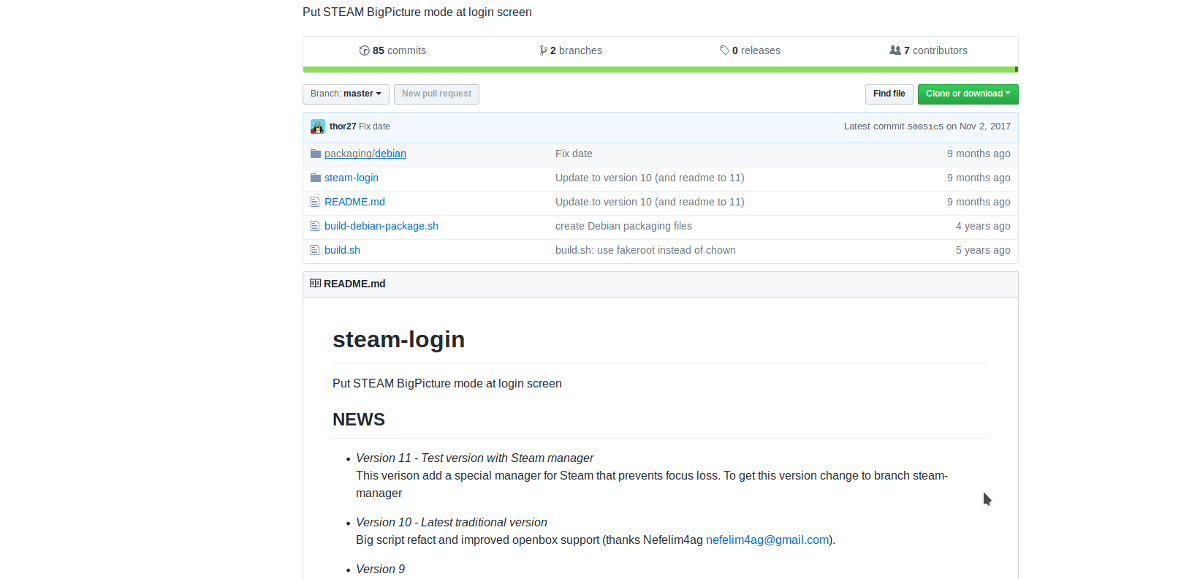Open build-debian-package.sh file

pos(381,226)
